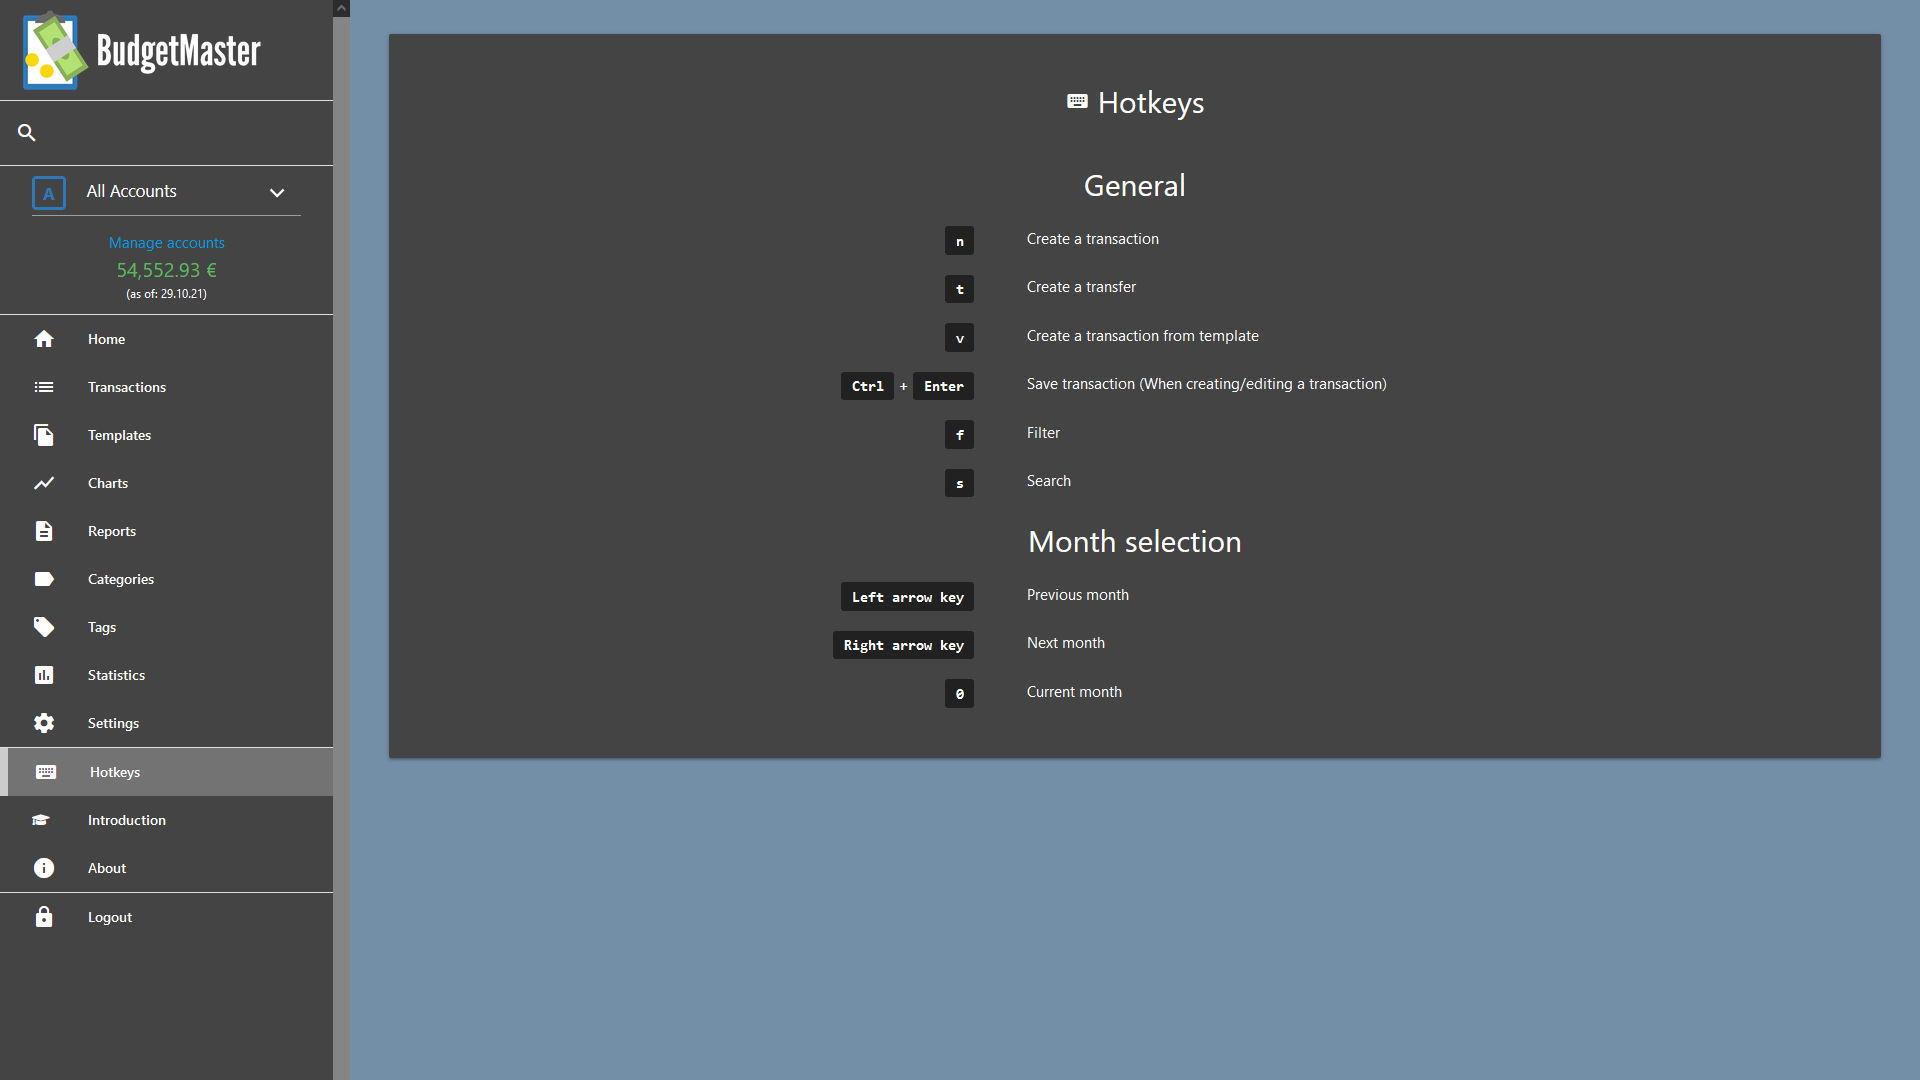Open the Tags menu entry
The height and width of the screenshot is (1080, 1920).
click(x=166, y=627)
